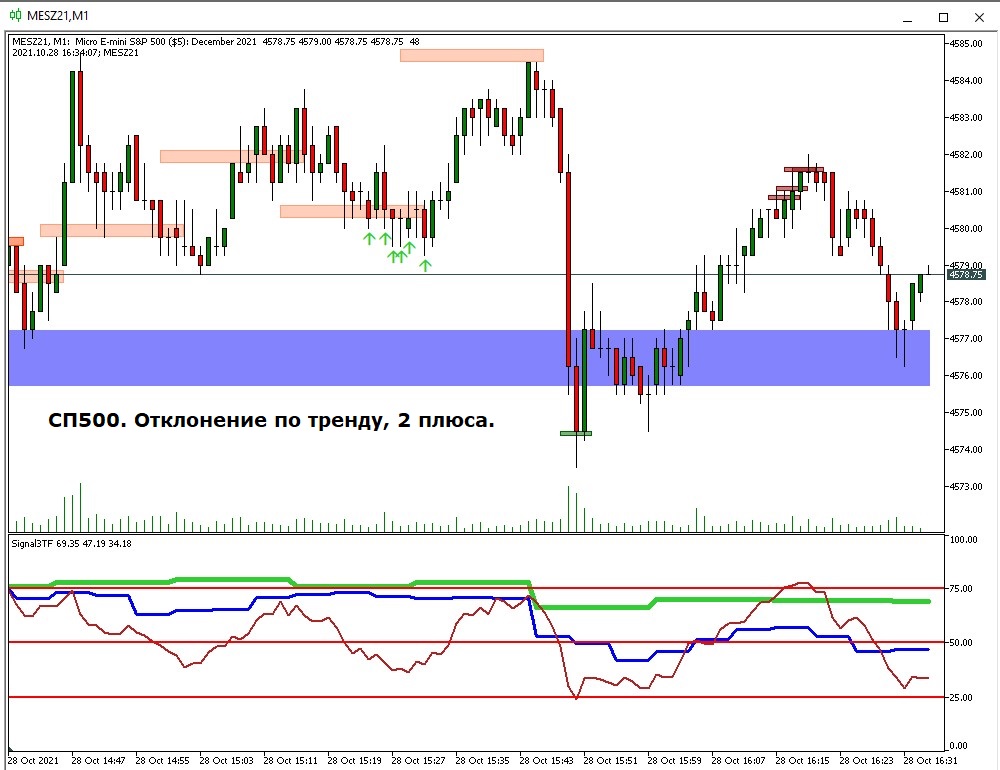Image resolution: width=1000 pixels, height=770 pixels.
Task: Click the 28 Oct 14:47 time label
Action: [x=98, y=760]
